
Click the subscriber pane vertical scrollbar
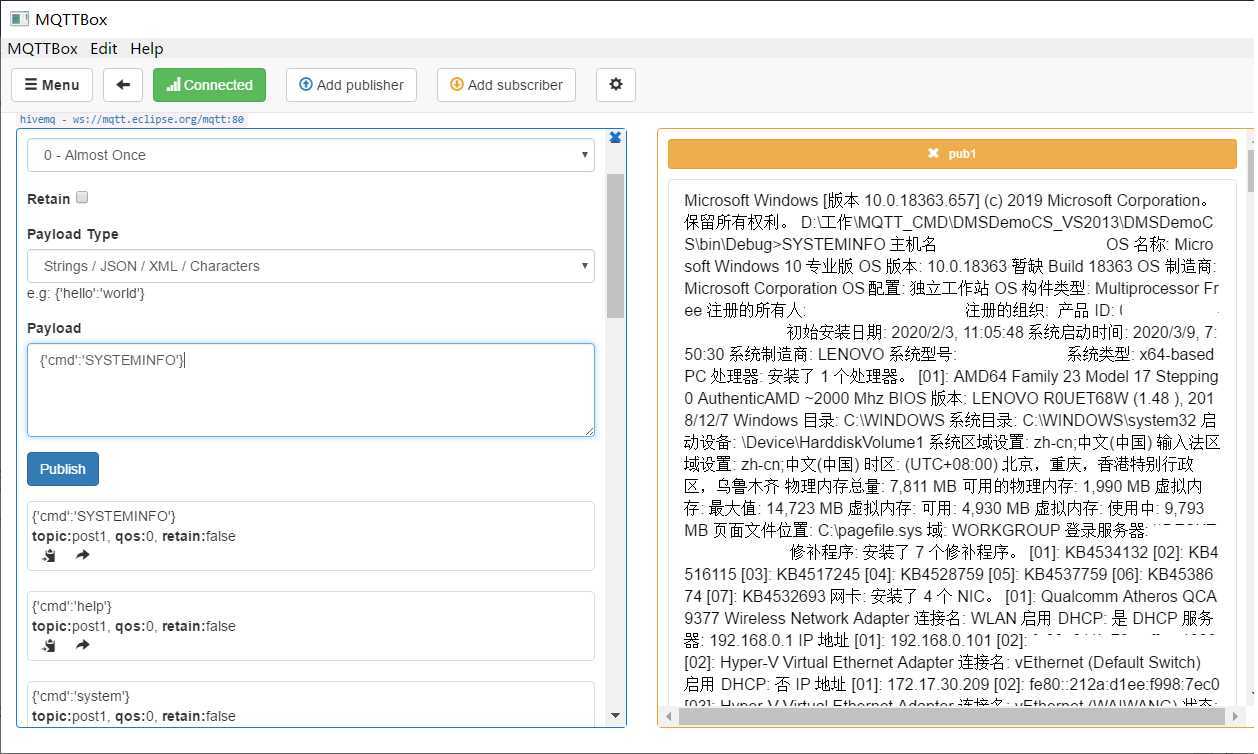click(x=1250, y=170)
